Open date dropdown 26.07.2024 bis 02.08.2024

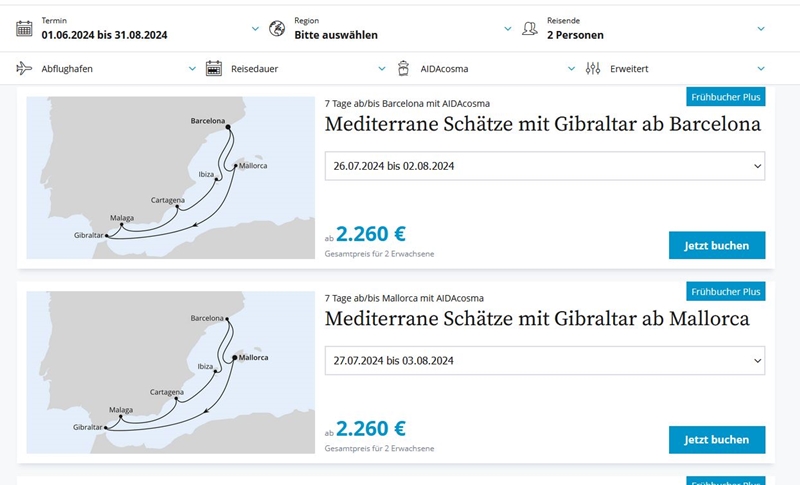pos(545,166)
